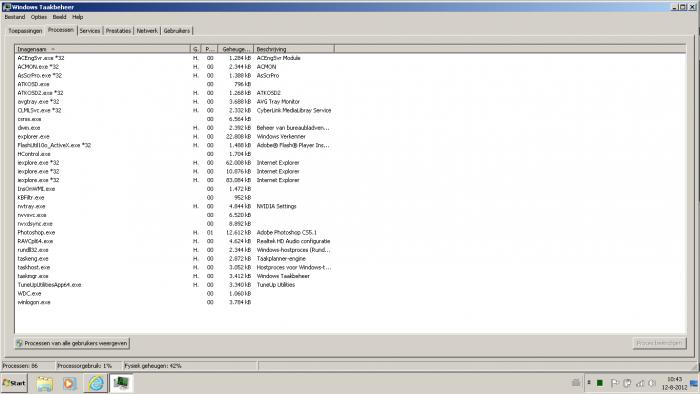The width and height of the screenshot is (700, 394).
Task: Sort by the P... CPU column header
Action: pyautogui.click(x=210, y=49)
